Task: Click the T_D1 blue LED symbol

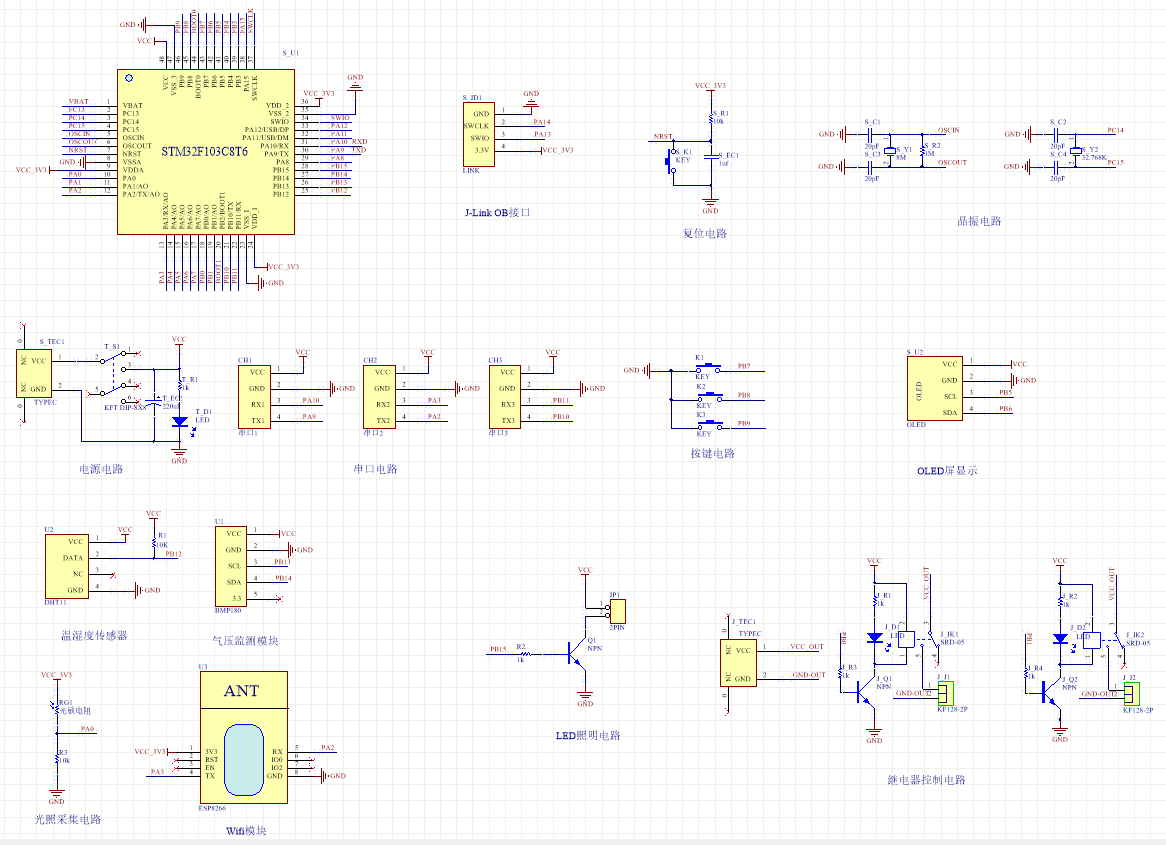Action: click(180, 422)
